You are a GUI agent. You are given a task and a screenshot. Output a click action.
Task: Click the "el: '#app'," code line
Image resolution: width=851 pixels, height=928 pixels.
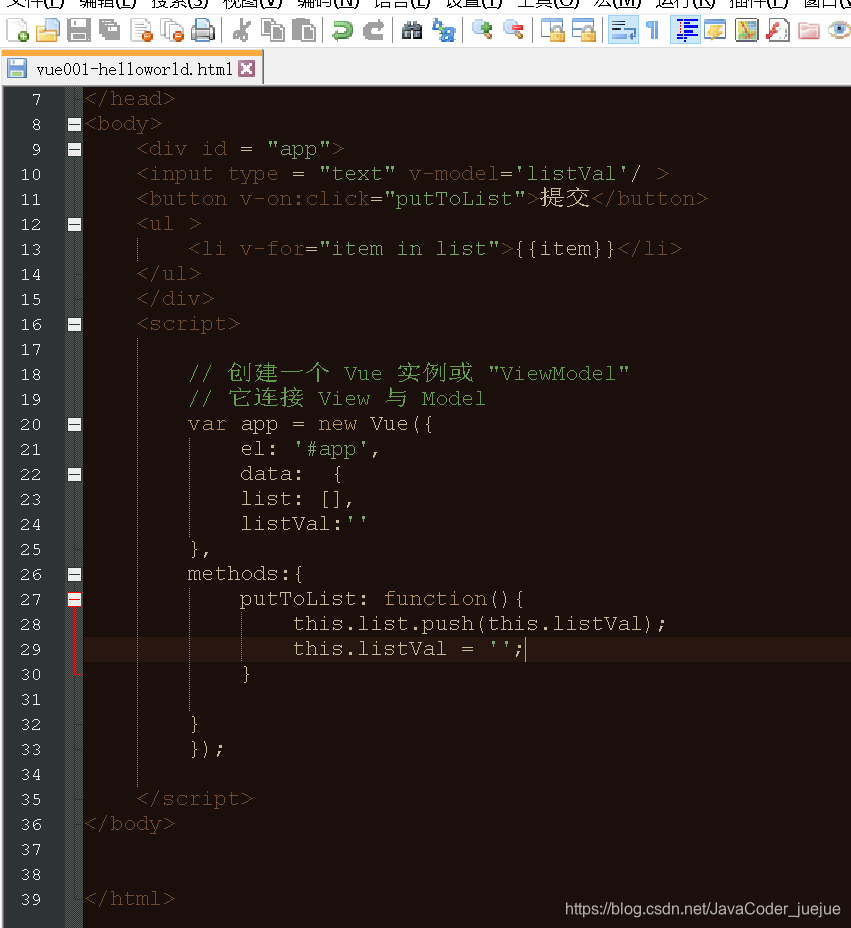[x=310, y=449]
